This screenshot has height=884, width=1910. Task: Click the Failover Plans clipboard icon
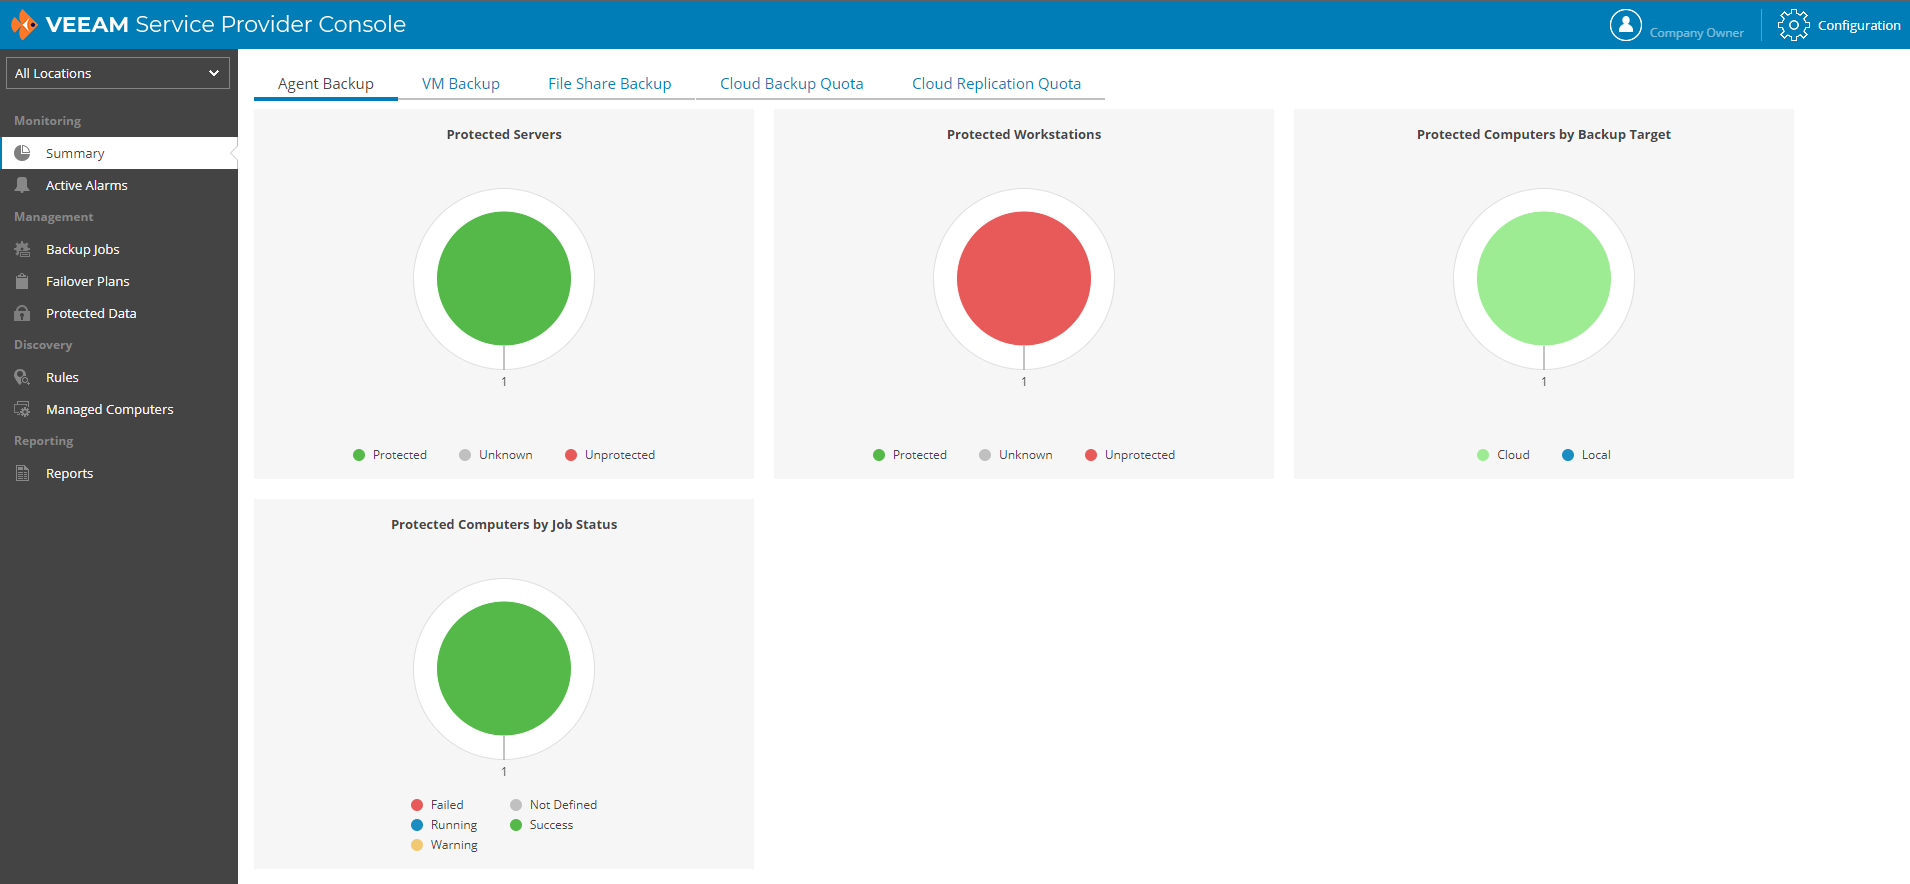(x=22, y=281)
